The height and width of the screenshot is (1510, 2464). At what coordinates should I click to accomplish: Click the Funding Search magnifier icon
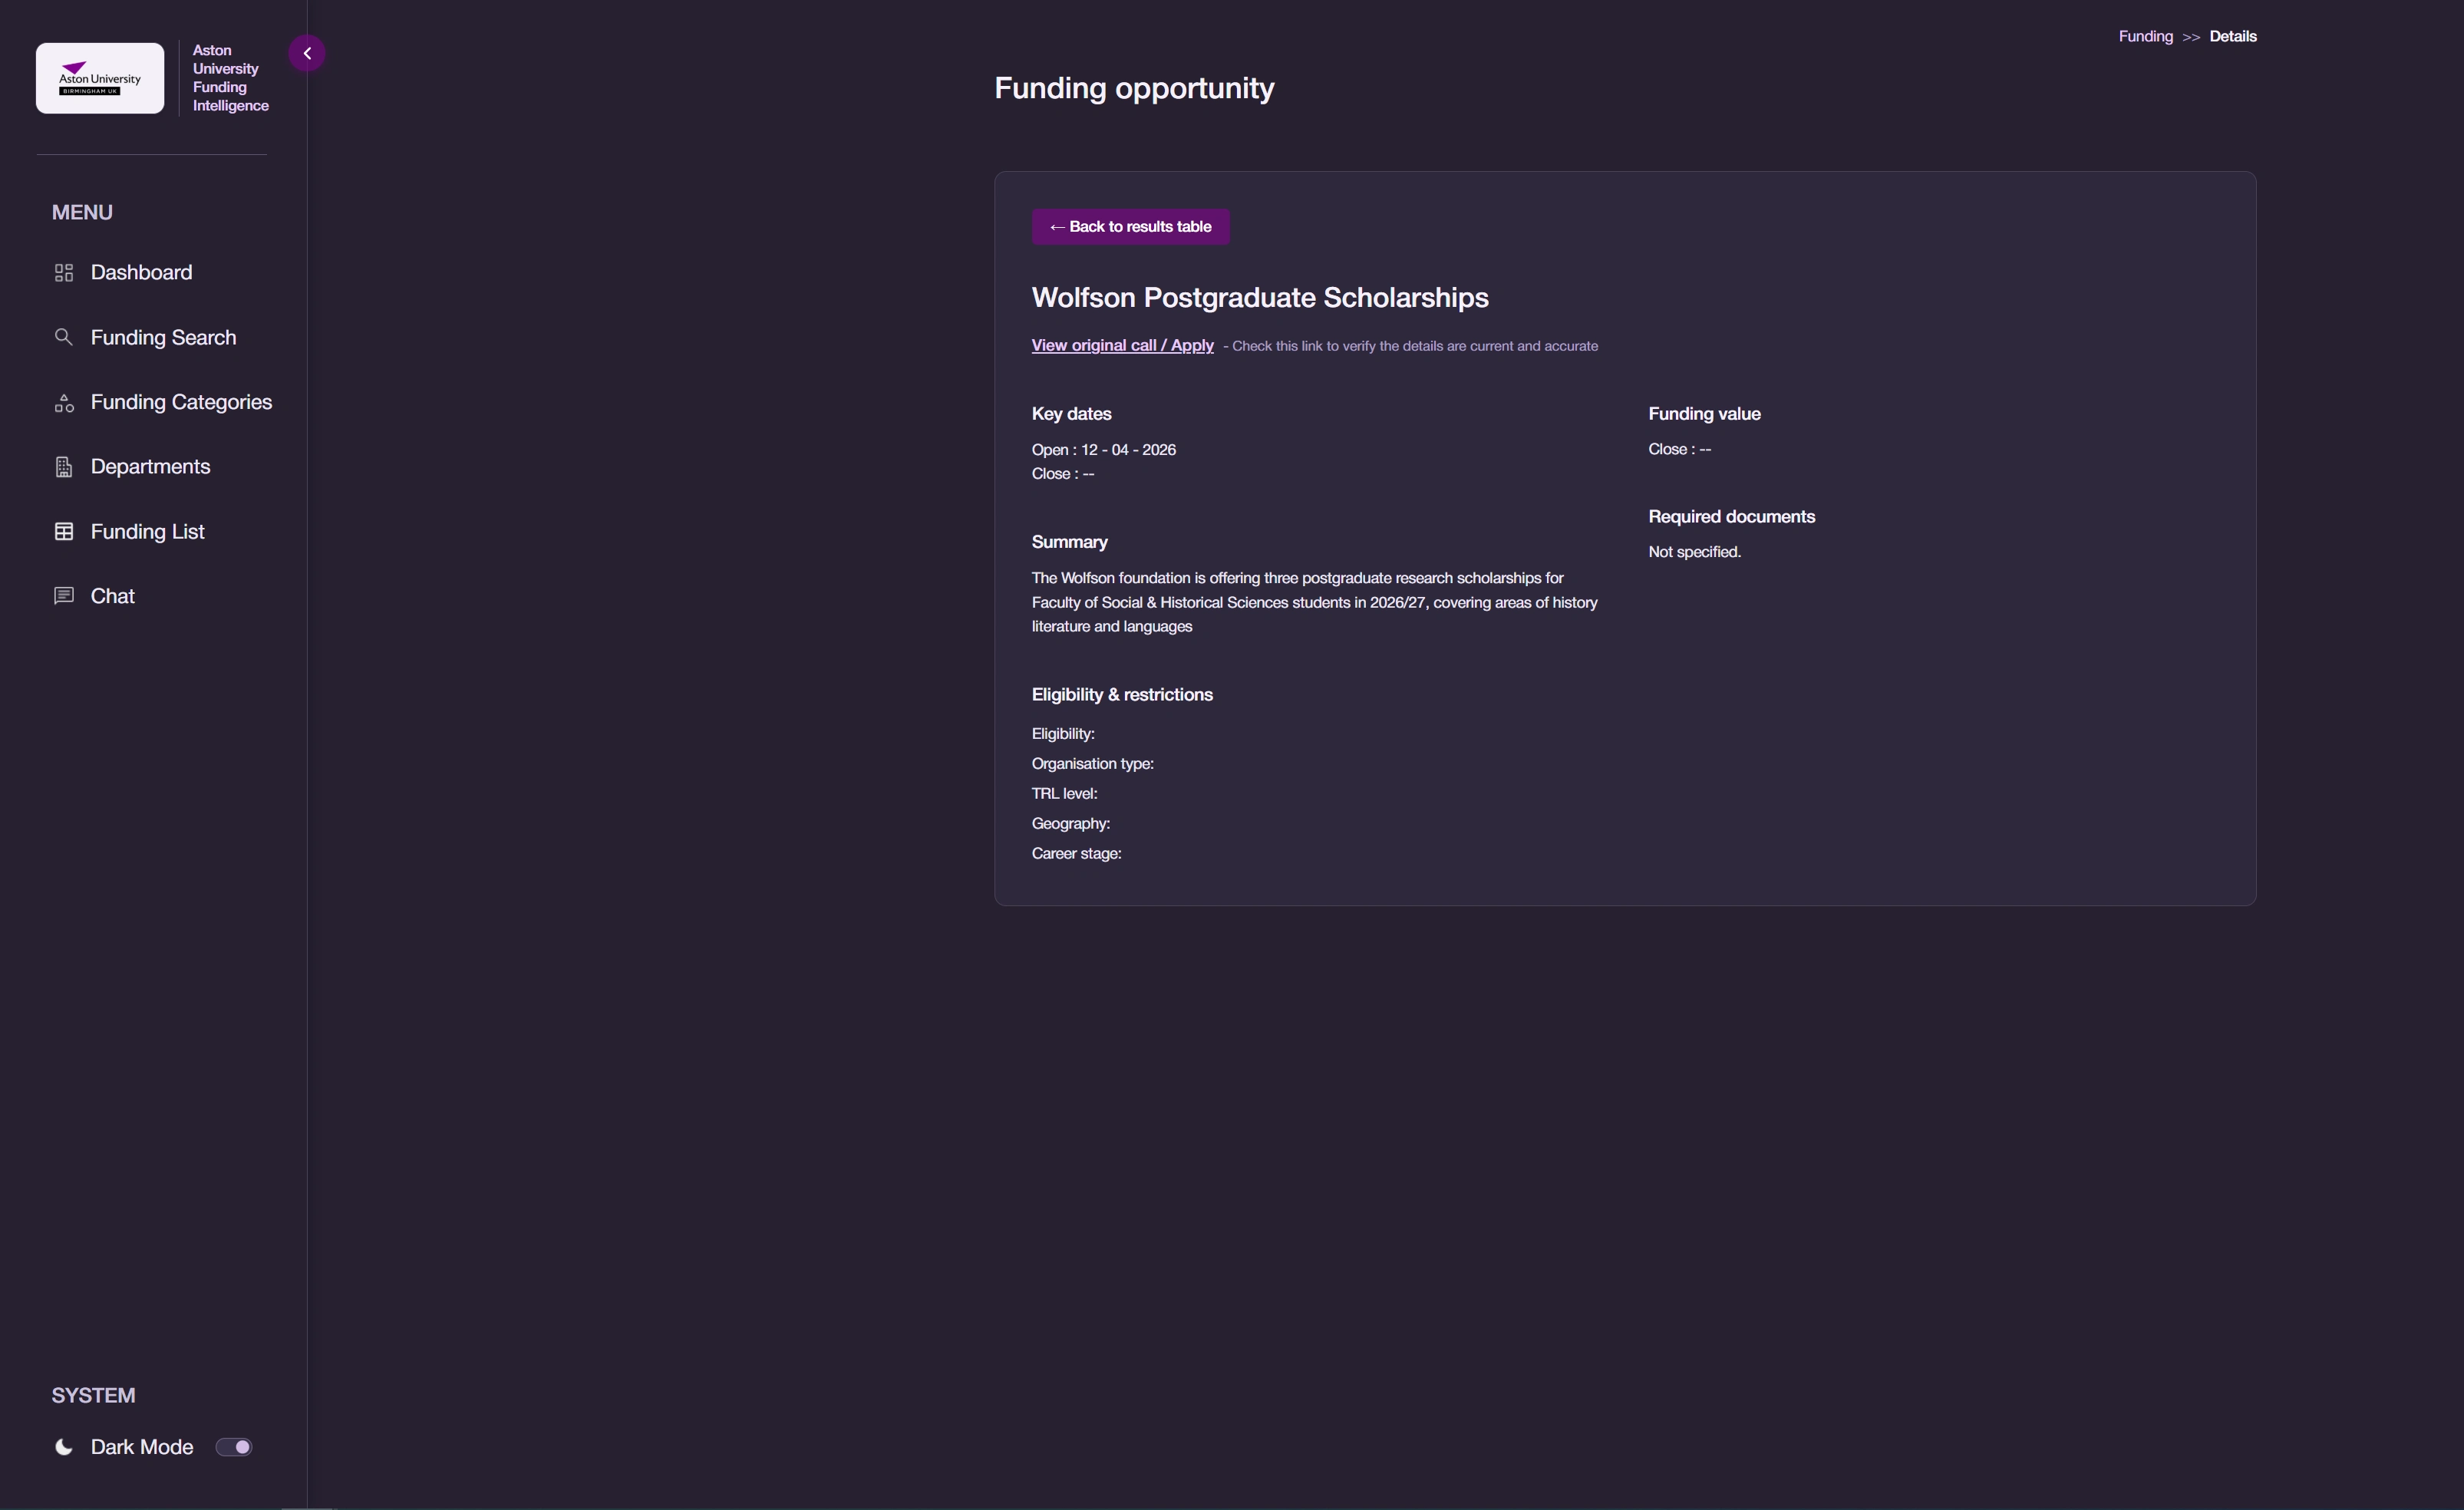coord(63,337)
